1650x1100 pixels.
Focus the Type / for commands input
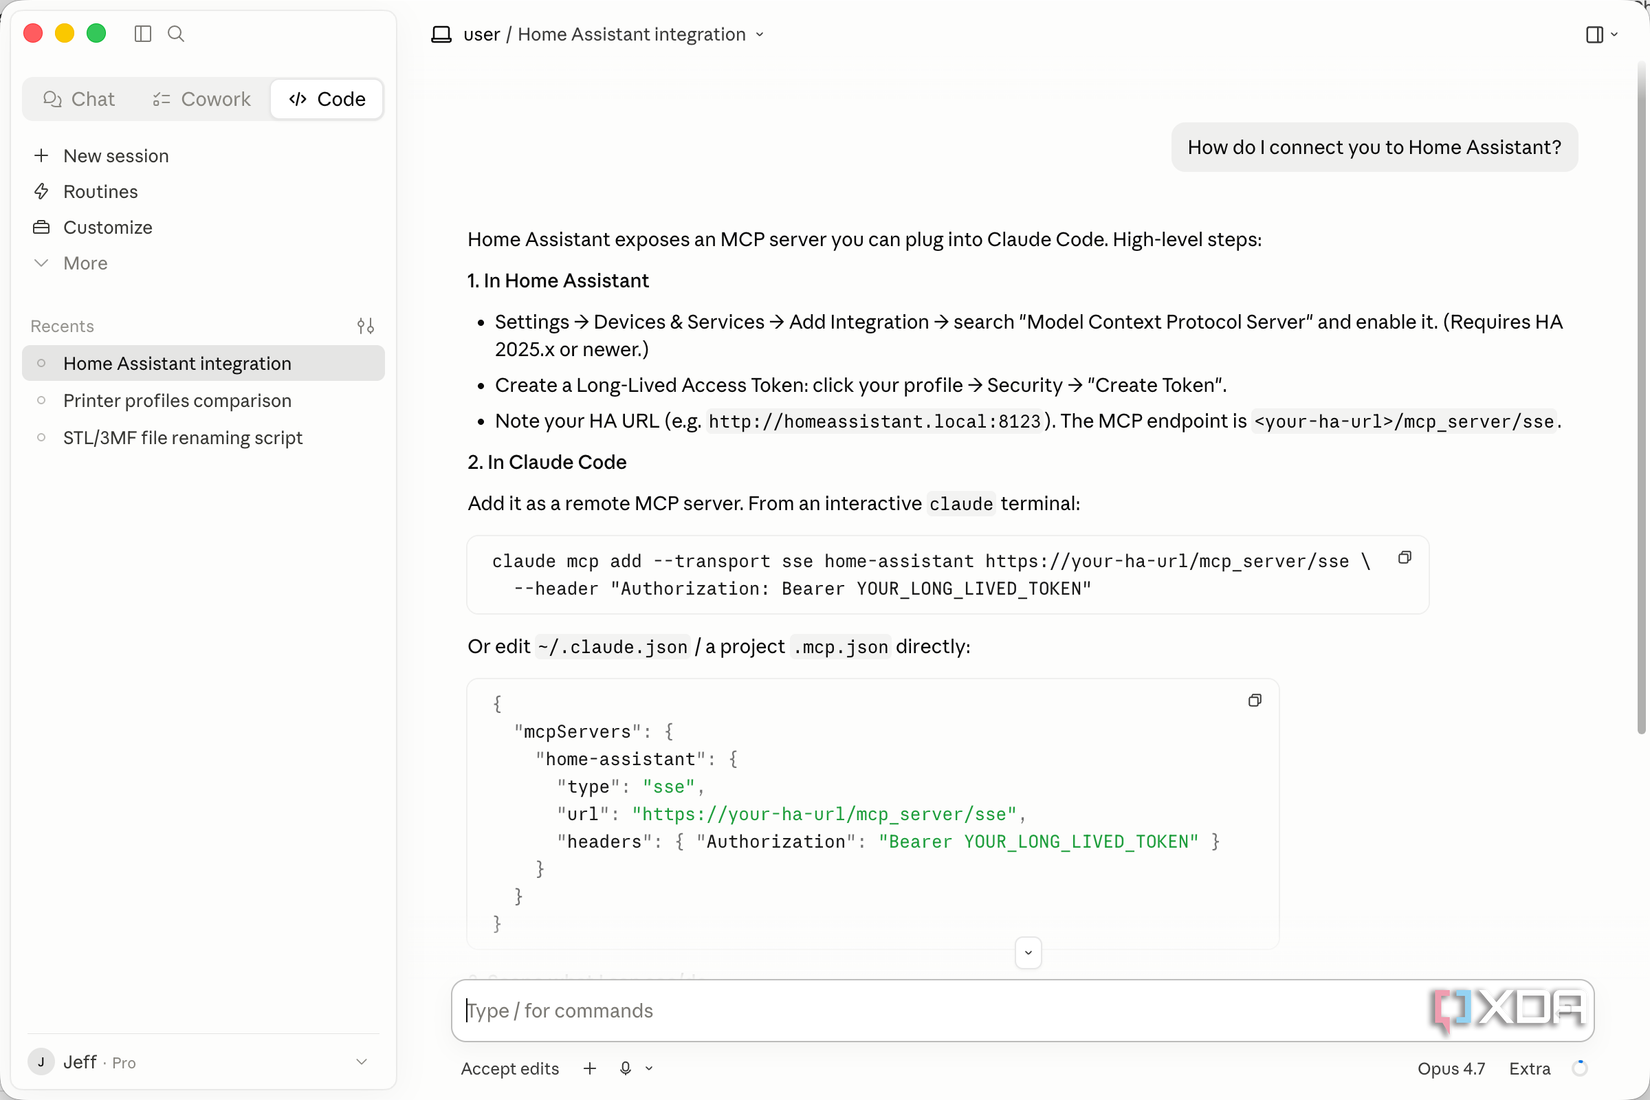[x=1022, y=1011]
